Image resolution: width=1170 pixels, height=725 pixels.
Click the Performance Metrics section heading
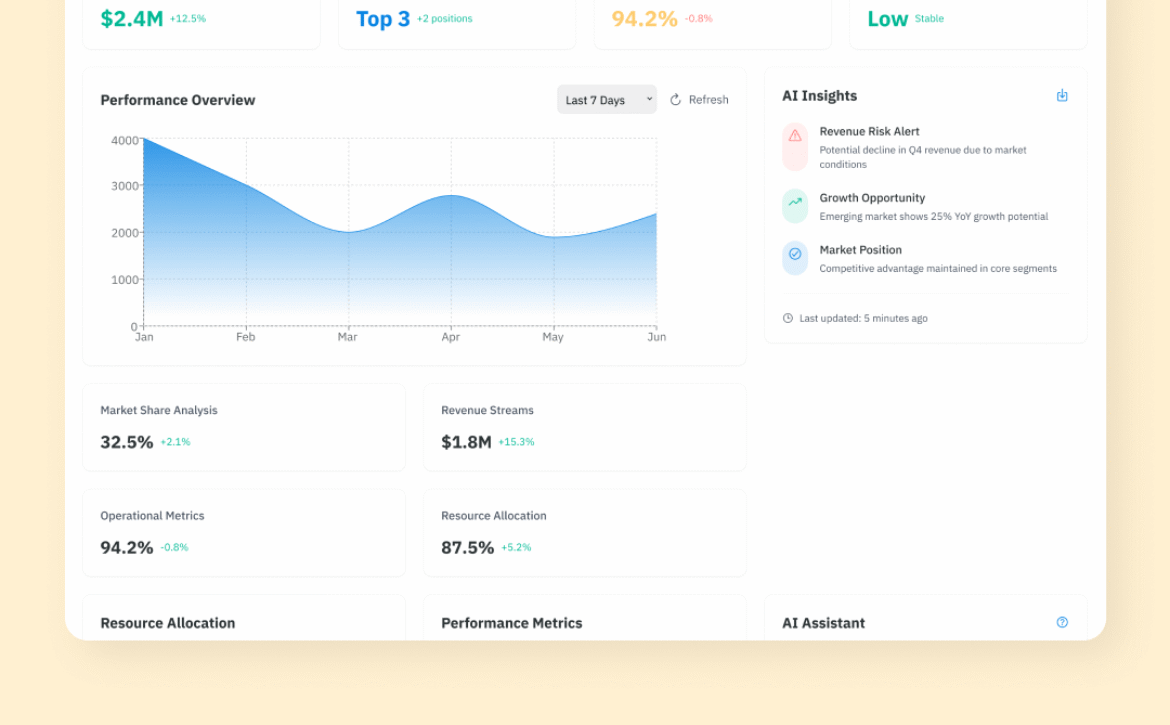[x=511, y=623]
